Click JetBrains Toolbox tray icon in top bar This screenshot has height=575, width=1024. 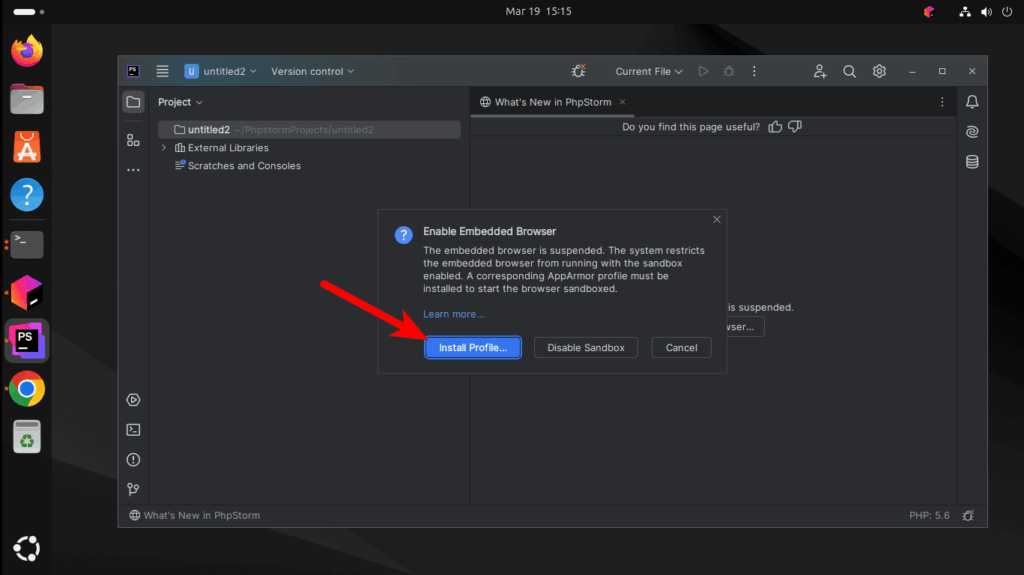coord(929,12)
